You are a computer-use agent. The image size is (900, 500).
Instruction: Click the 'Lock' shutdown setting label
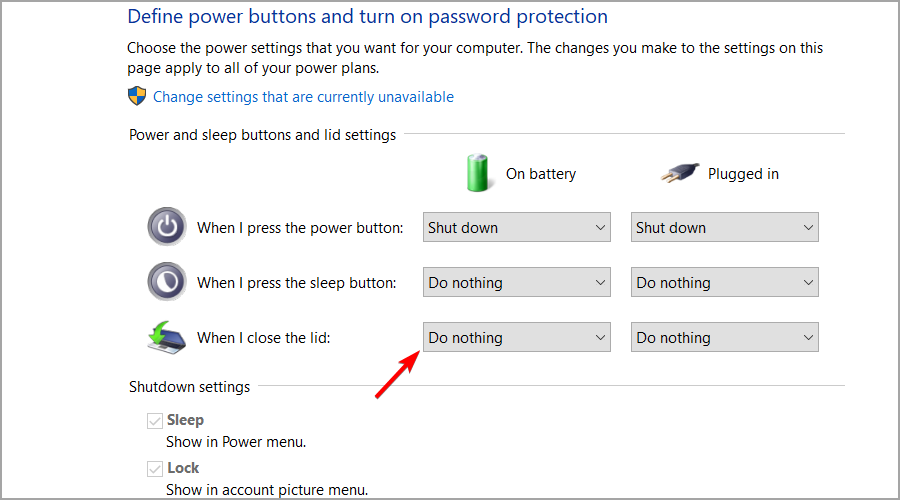click(183, 468)
